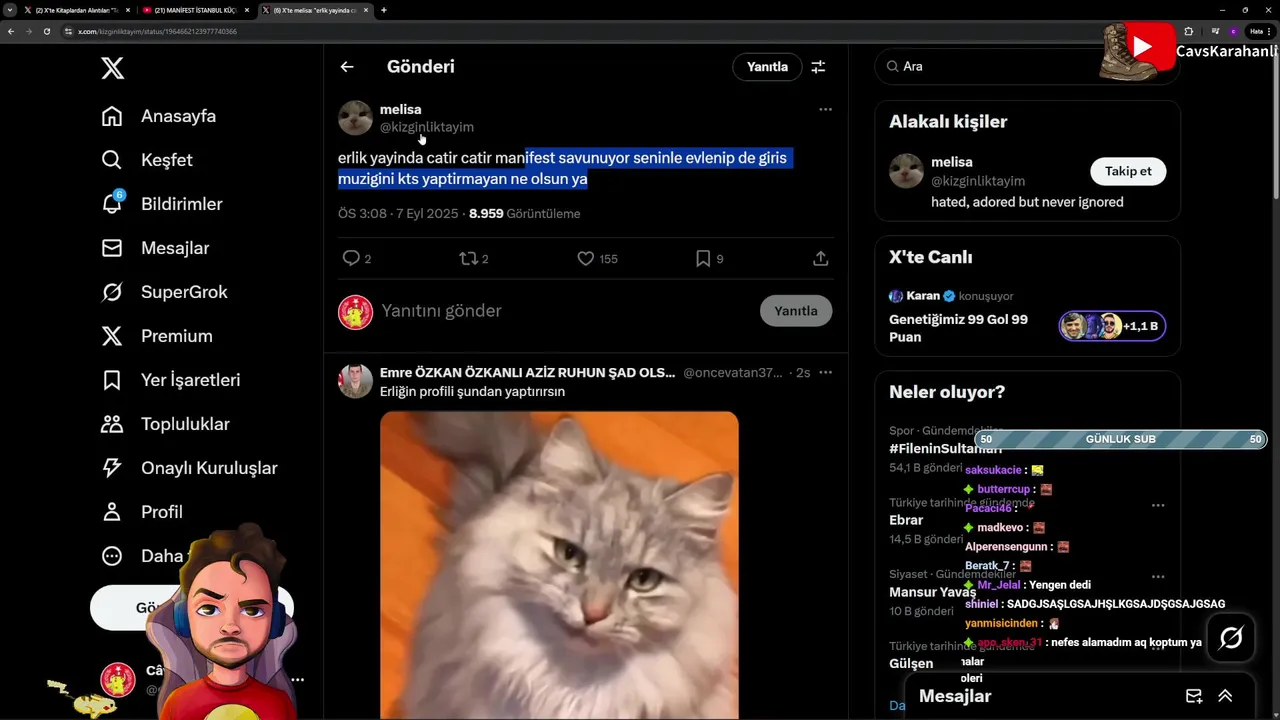This screenshot has width=1280, height=720.
Task: Open the @kizginliktayim handle on post
Action: coord(427,127)
